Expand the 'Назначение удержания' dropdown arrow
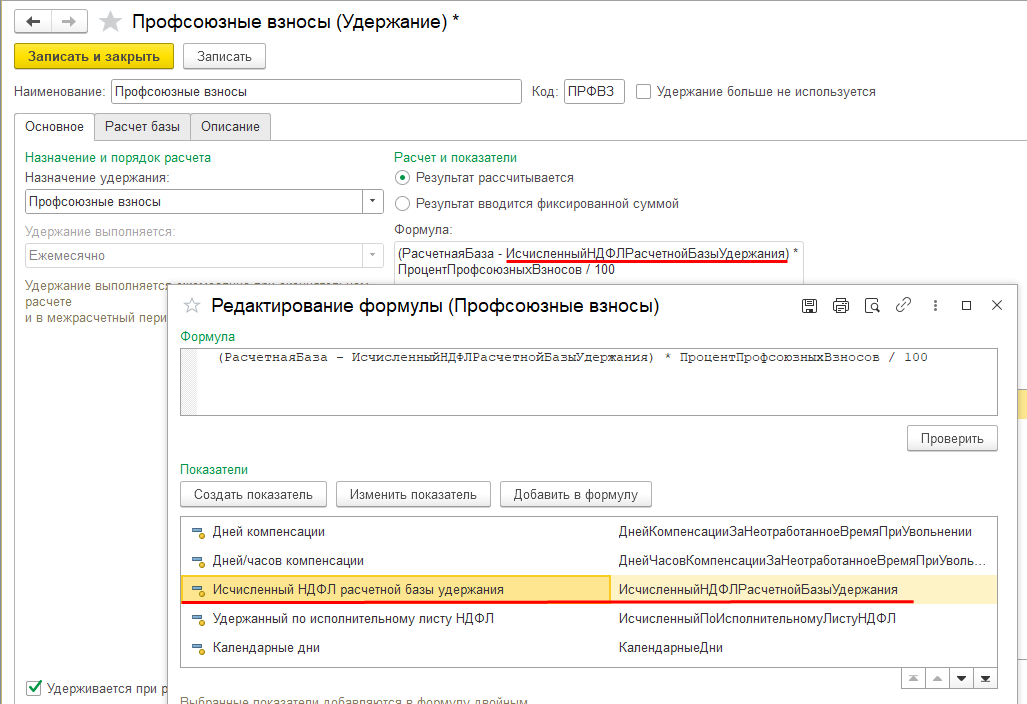Screen dimensions: 1027x704 (372, 201)
